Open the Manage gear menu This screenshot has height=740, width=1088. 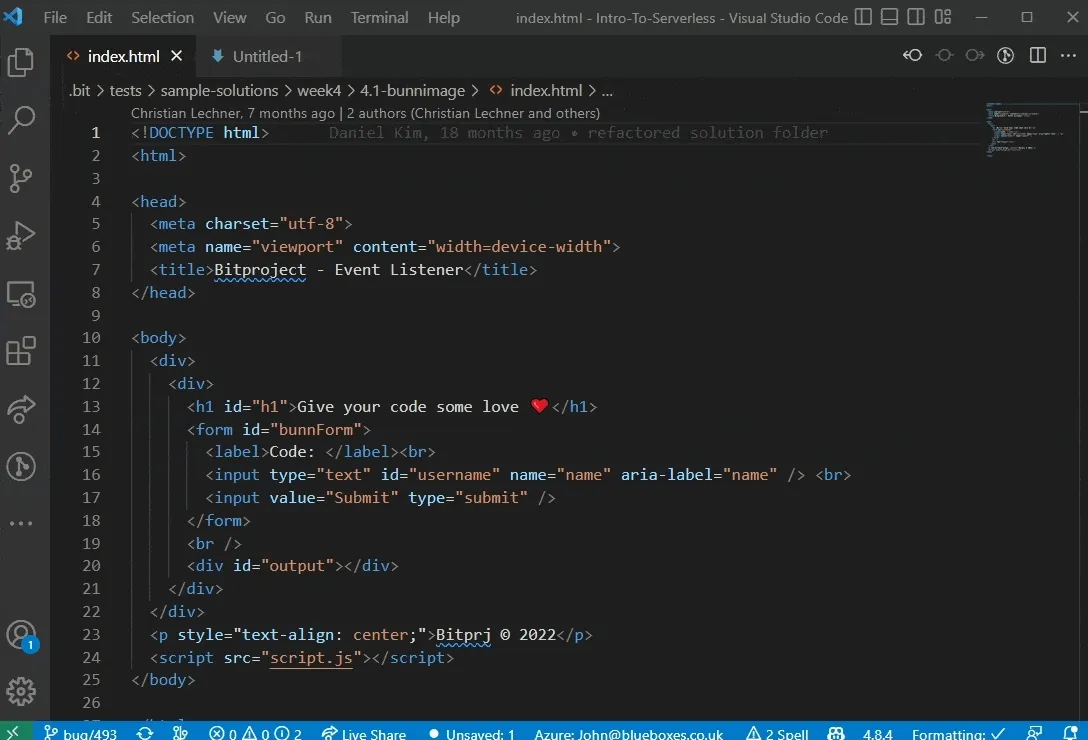click(x=21, y=691)
